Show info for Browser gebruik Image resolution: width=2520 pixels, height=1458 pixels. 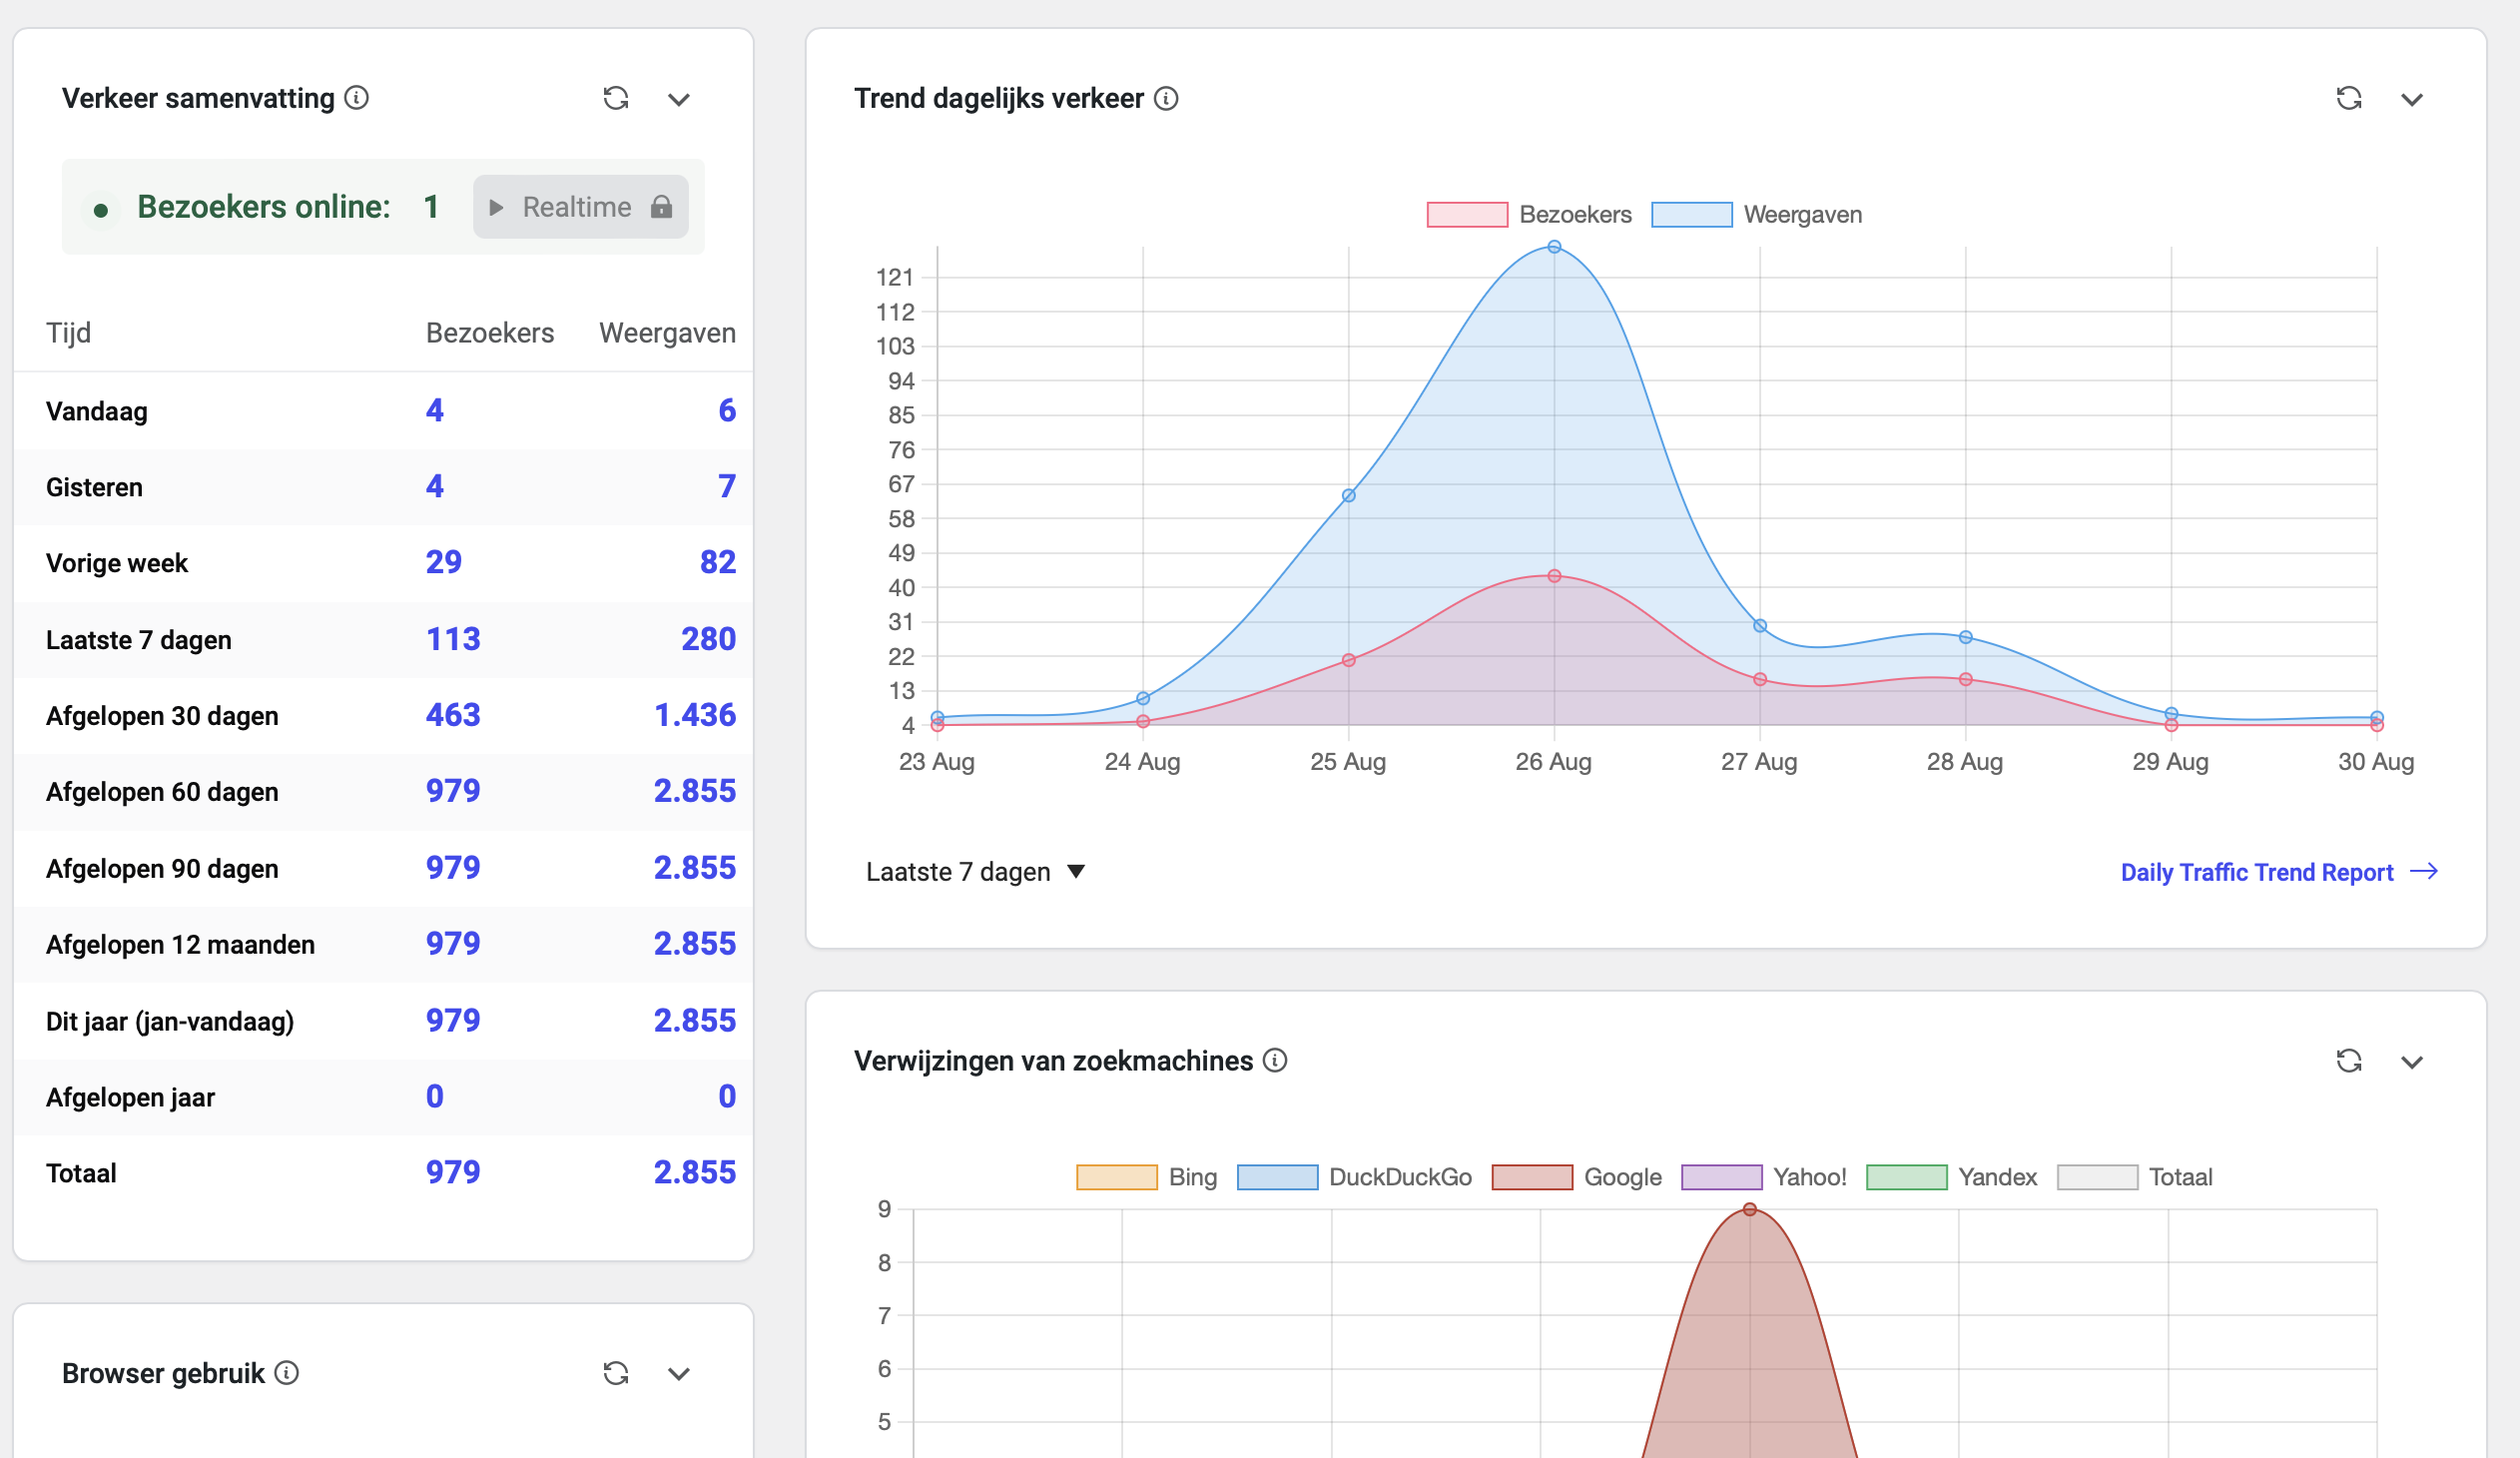pyautogui.click(x=287, y=1372)
